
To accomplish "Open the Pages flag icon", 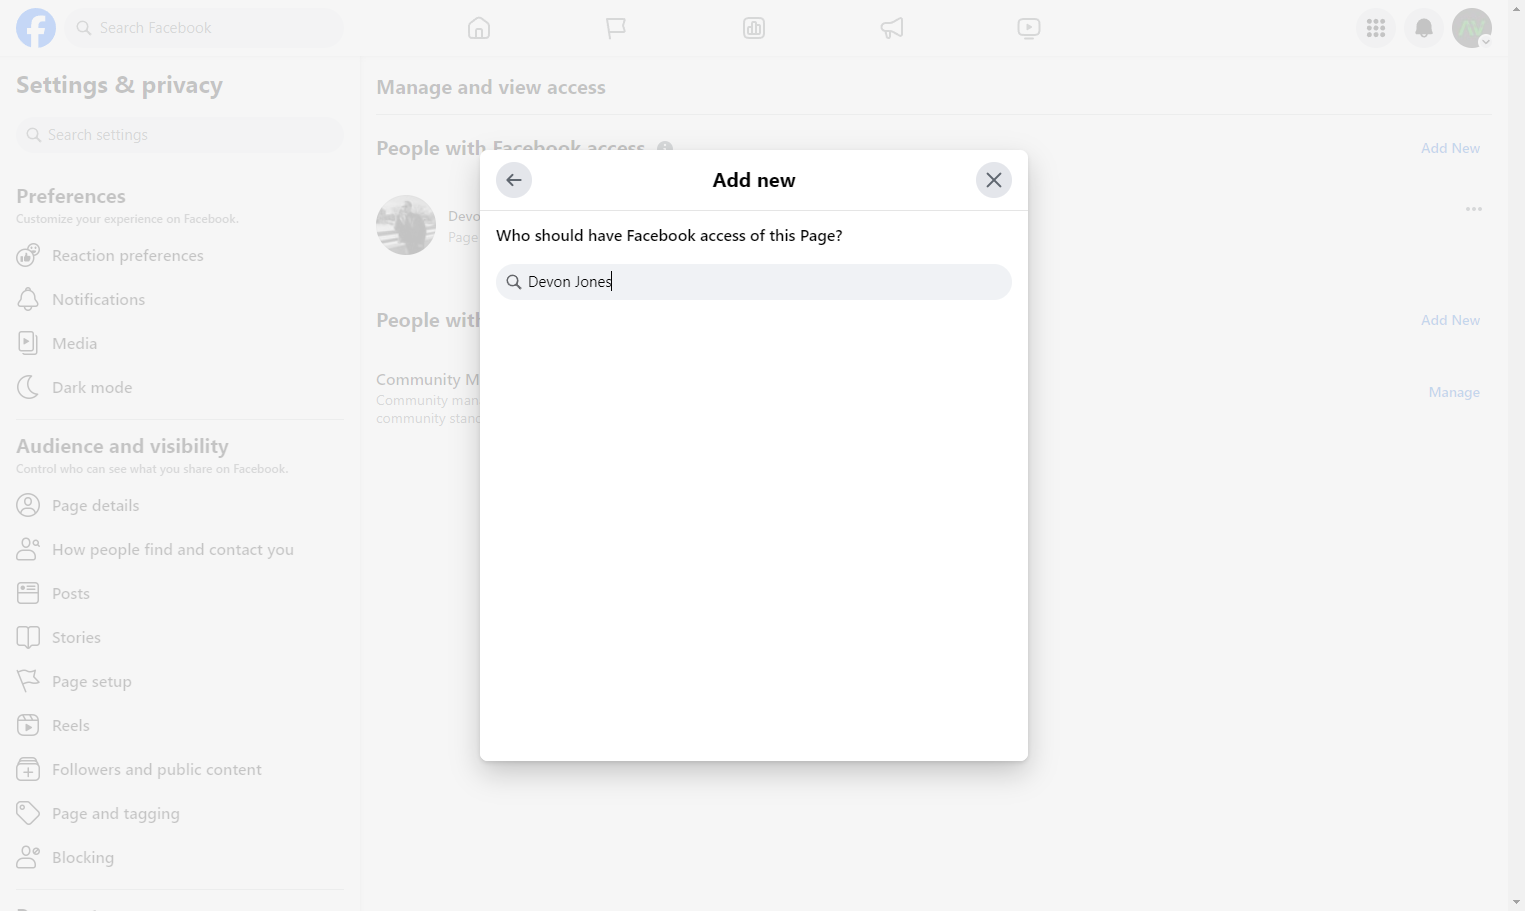I will point(616,28).
